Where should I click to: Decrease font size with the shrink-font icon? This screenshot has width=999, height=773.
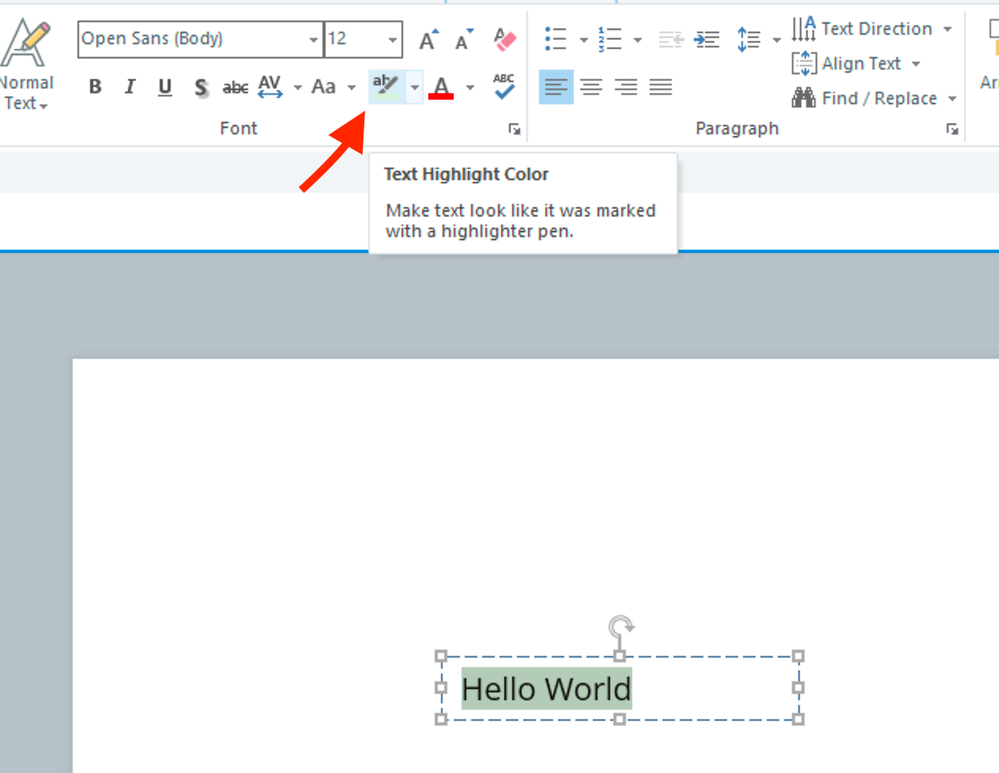click(464, 40)
